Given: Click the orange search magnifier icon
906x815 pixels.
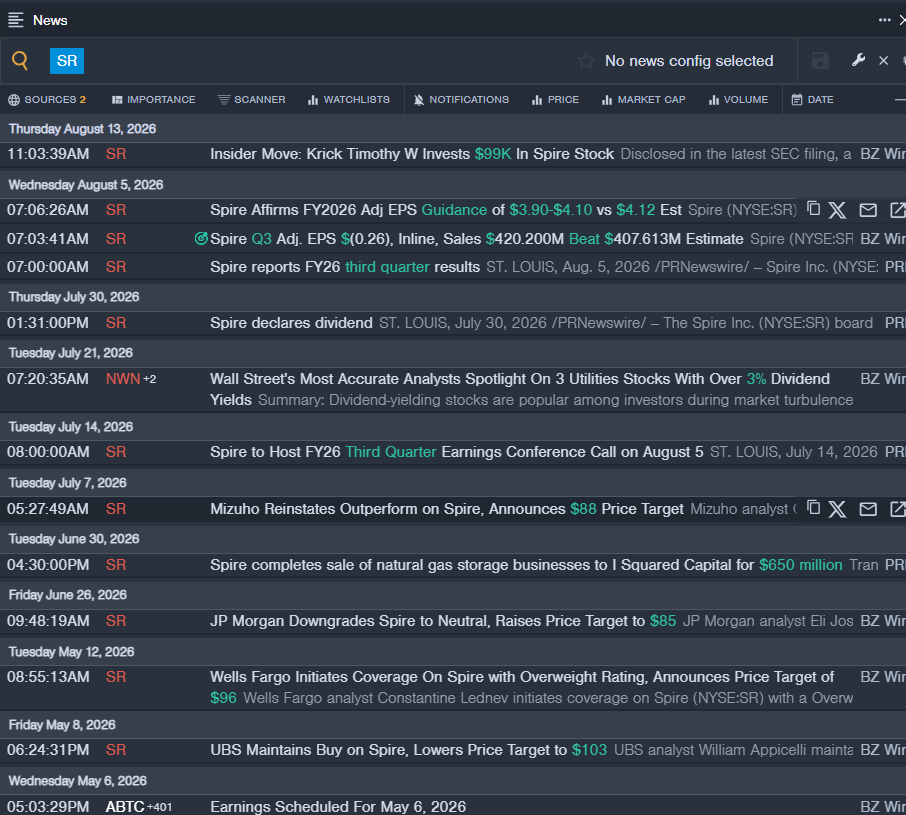Looking at the screenshot, I should tap(20, 61).
